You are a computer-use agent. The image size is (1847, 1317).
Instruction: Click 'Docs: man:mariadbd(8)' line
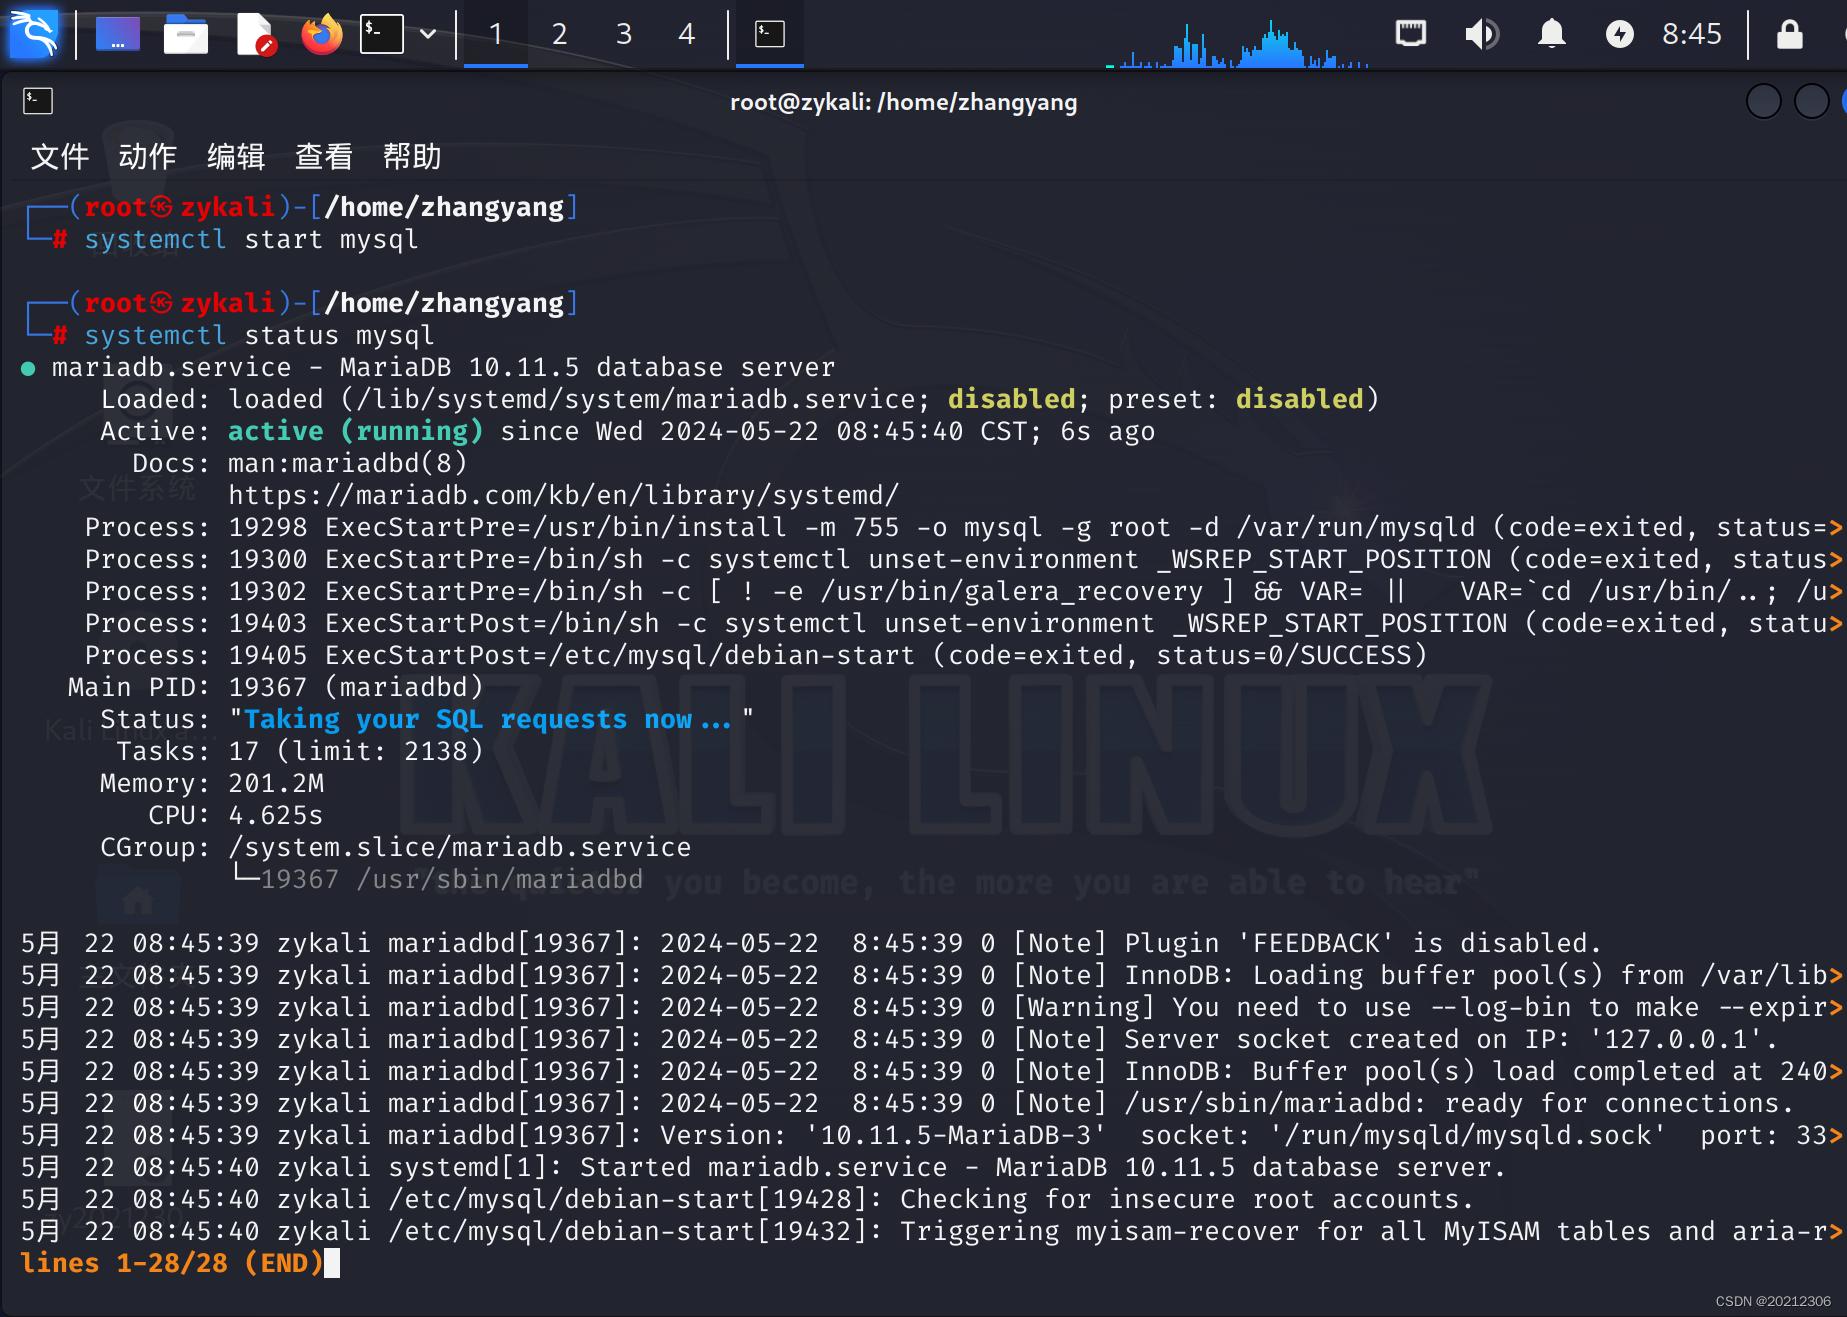[x=300, y=463]
